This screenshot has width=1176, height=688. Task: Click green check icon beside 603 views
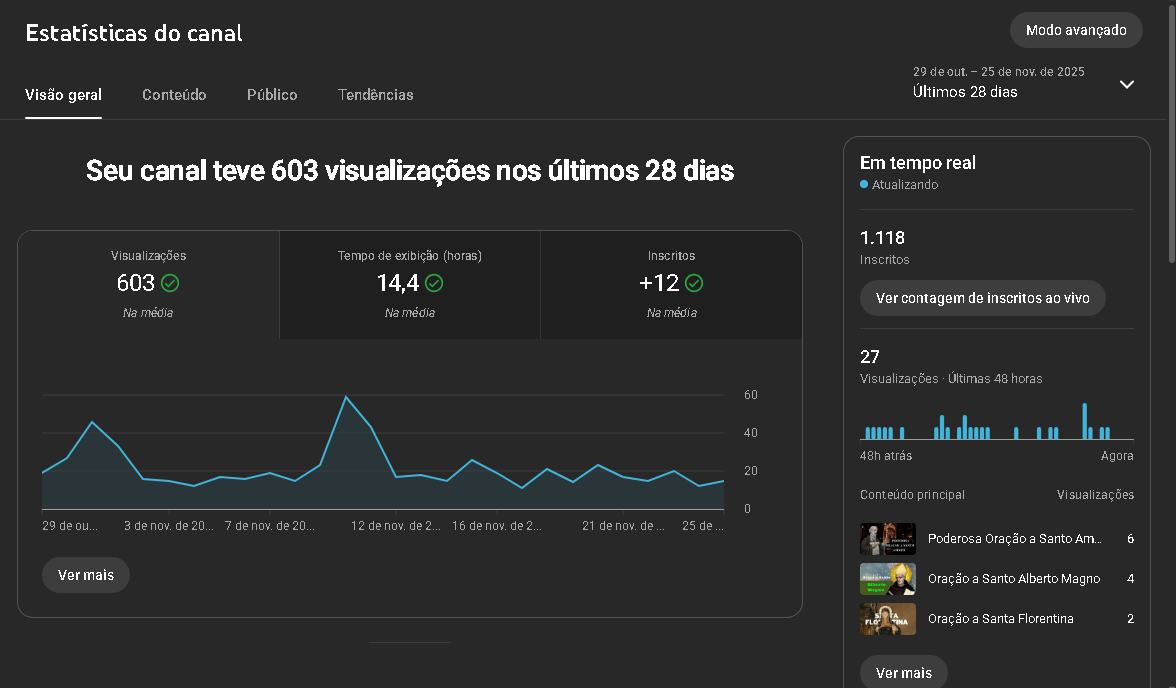(170, 283)
